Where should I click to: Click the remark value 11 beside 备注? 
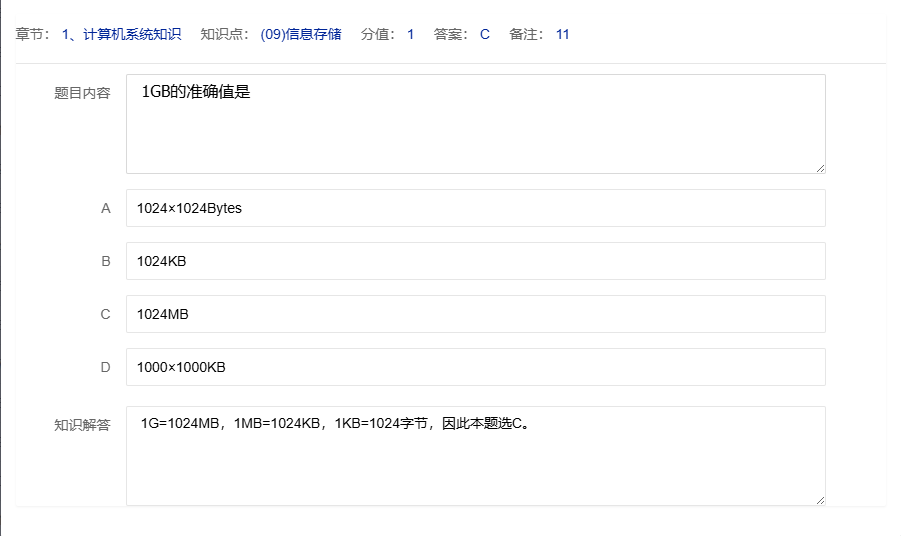pos(562,34)
